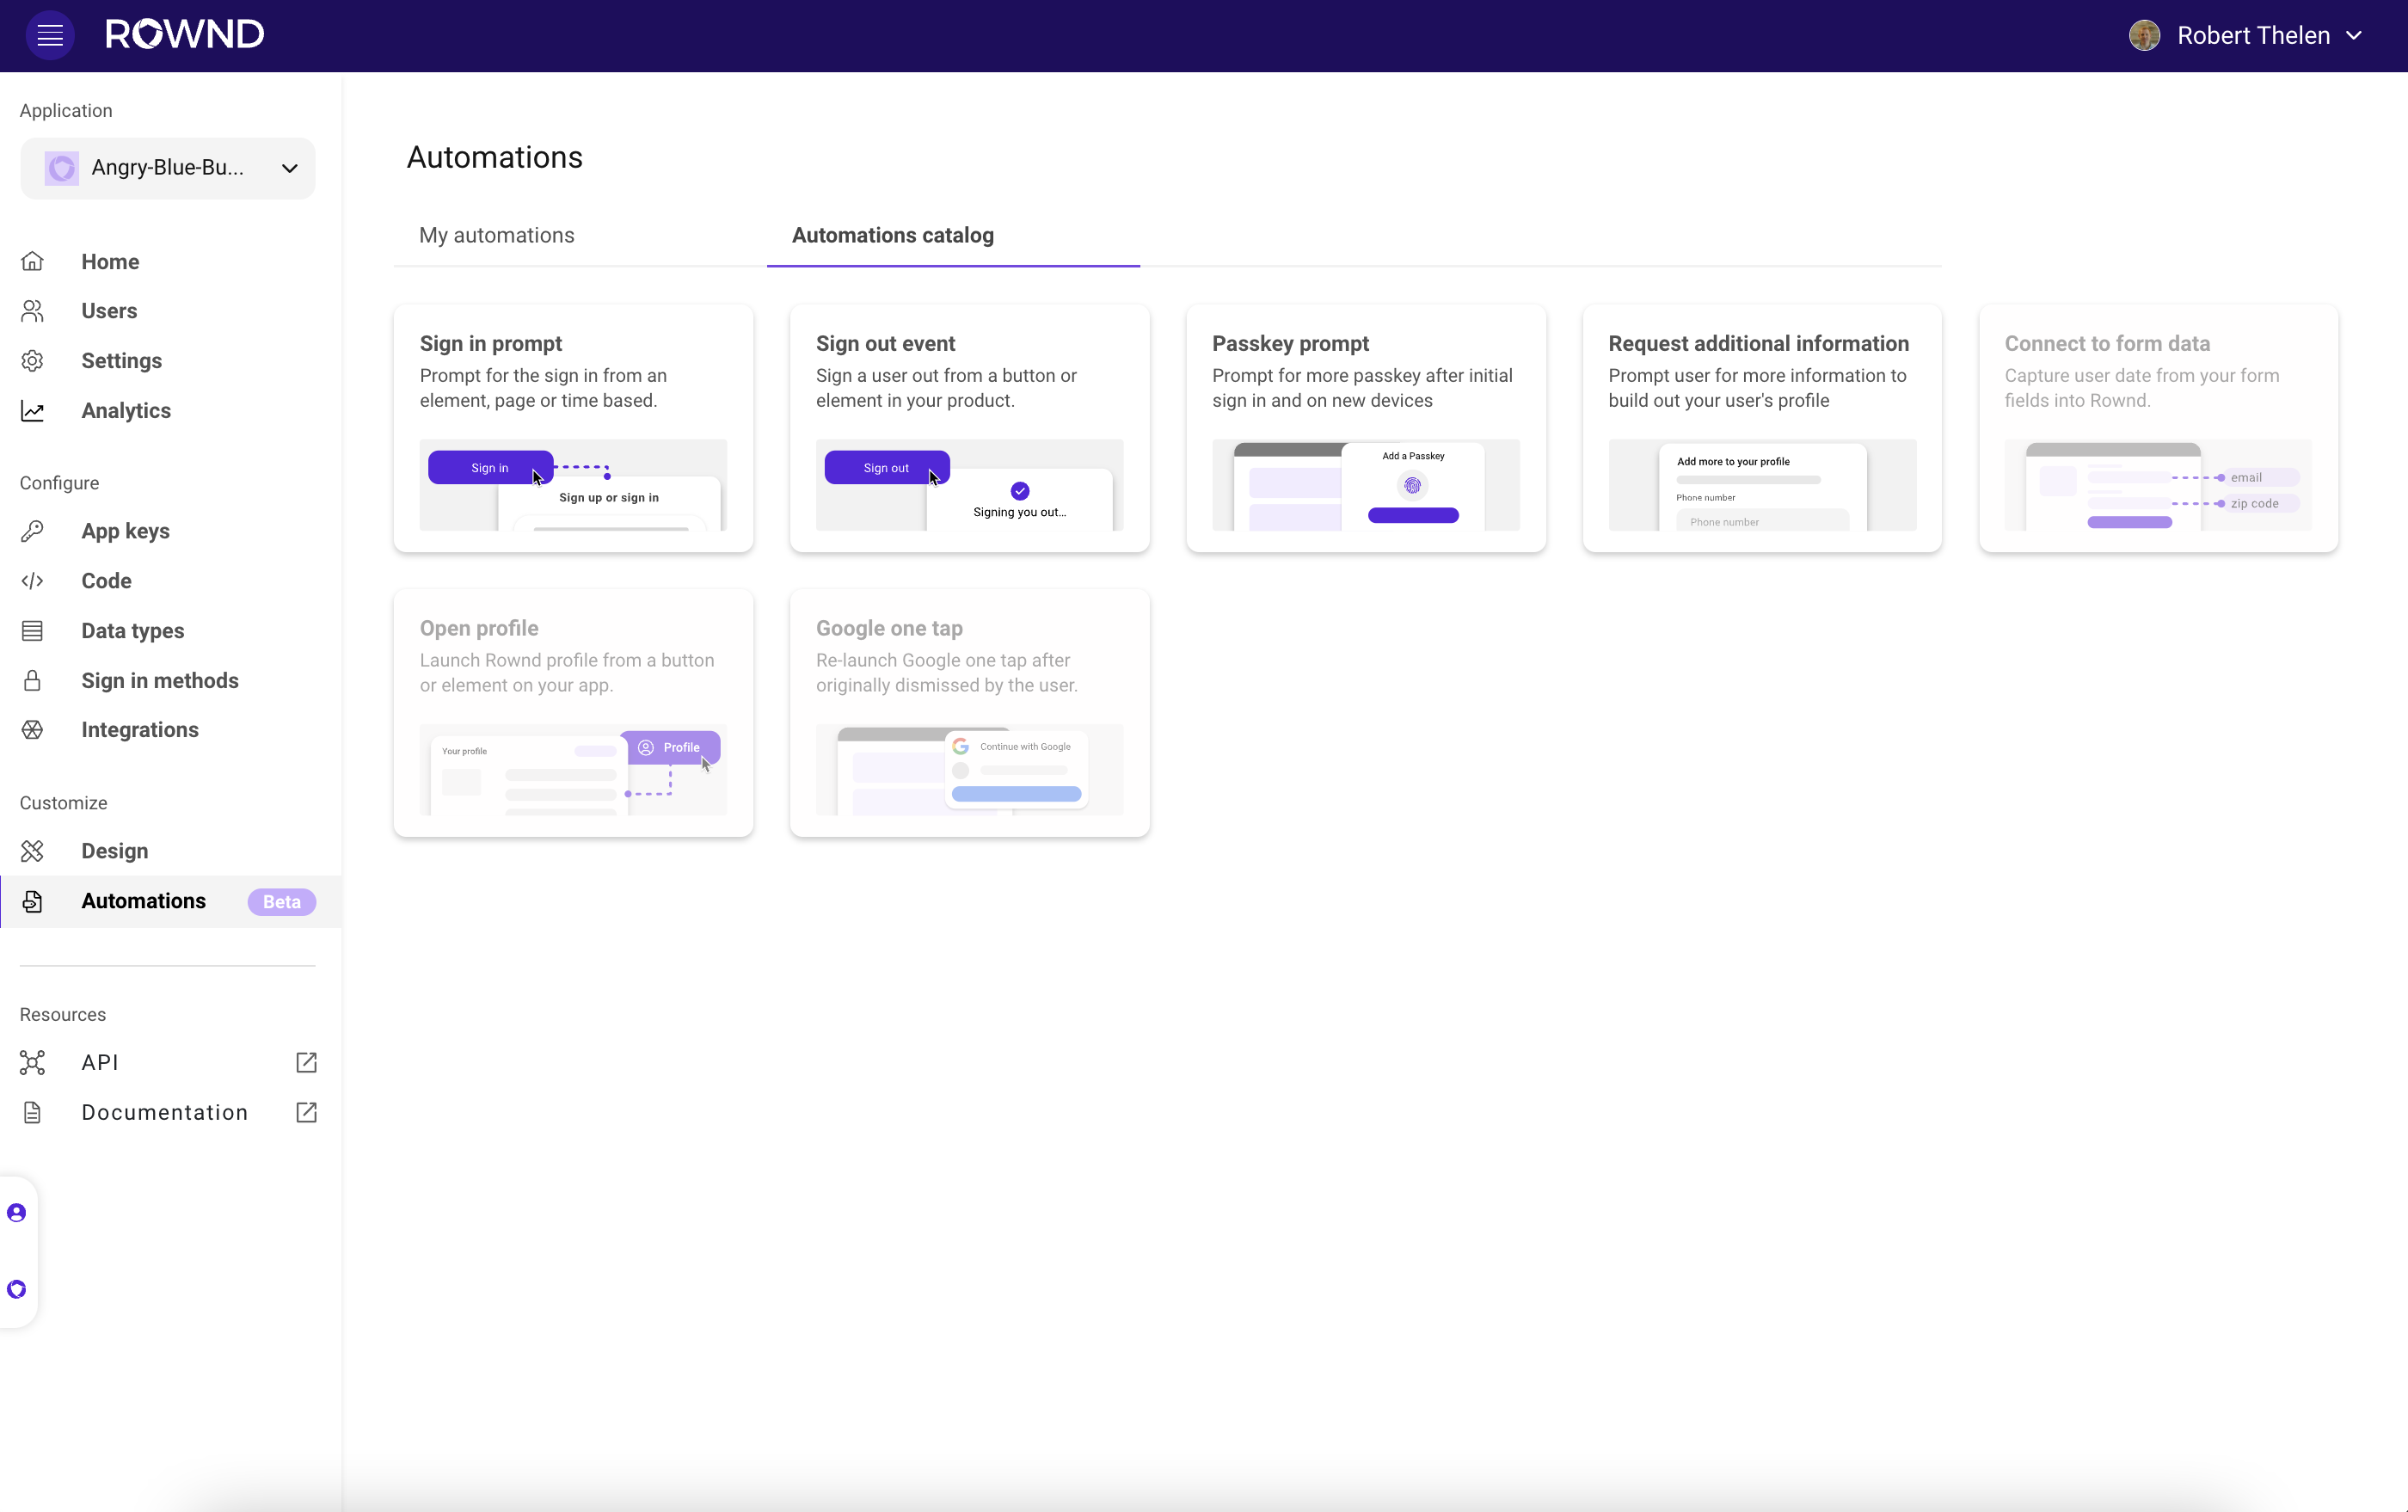Image resolution: width=2408 pixels, height=1512 pixels.
Task: Select the App keys key icon
Action: [x=32, y=531]
